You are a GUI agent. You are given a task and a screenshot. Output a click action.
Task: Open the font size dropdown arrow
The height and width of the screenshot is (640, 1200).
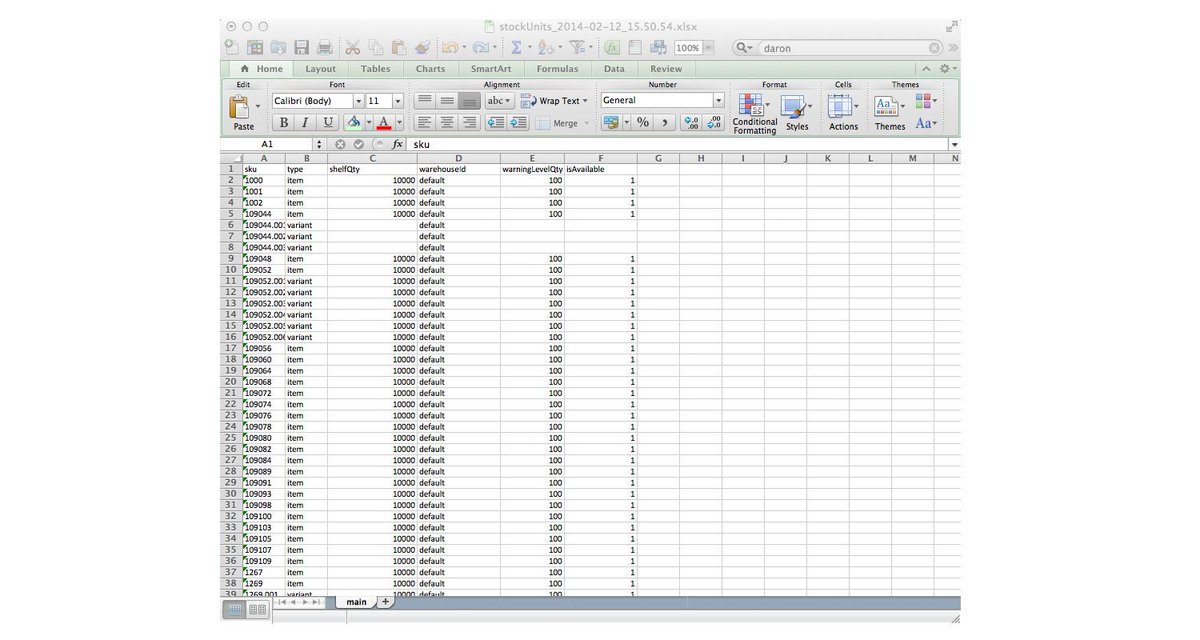pos(398,101)
